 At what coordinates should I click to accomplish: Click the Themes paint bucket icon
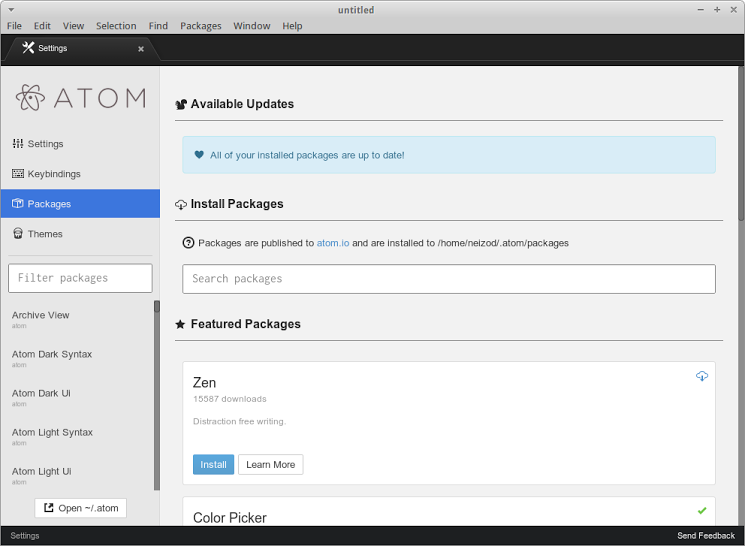pyautogui.click(x=18, y=233)
